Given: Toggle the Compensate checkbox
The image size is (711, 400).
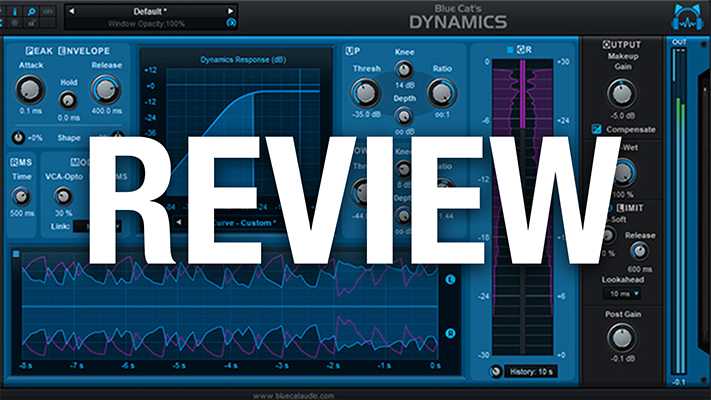Looking at the screenshot, I should tap(597, 129).
